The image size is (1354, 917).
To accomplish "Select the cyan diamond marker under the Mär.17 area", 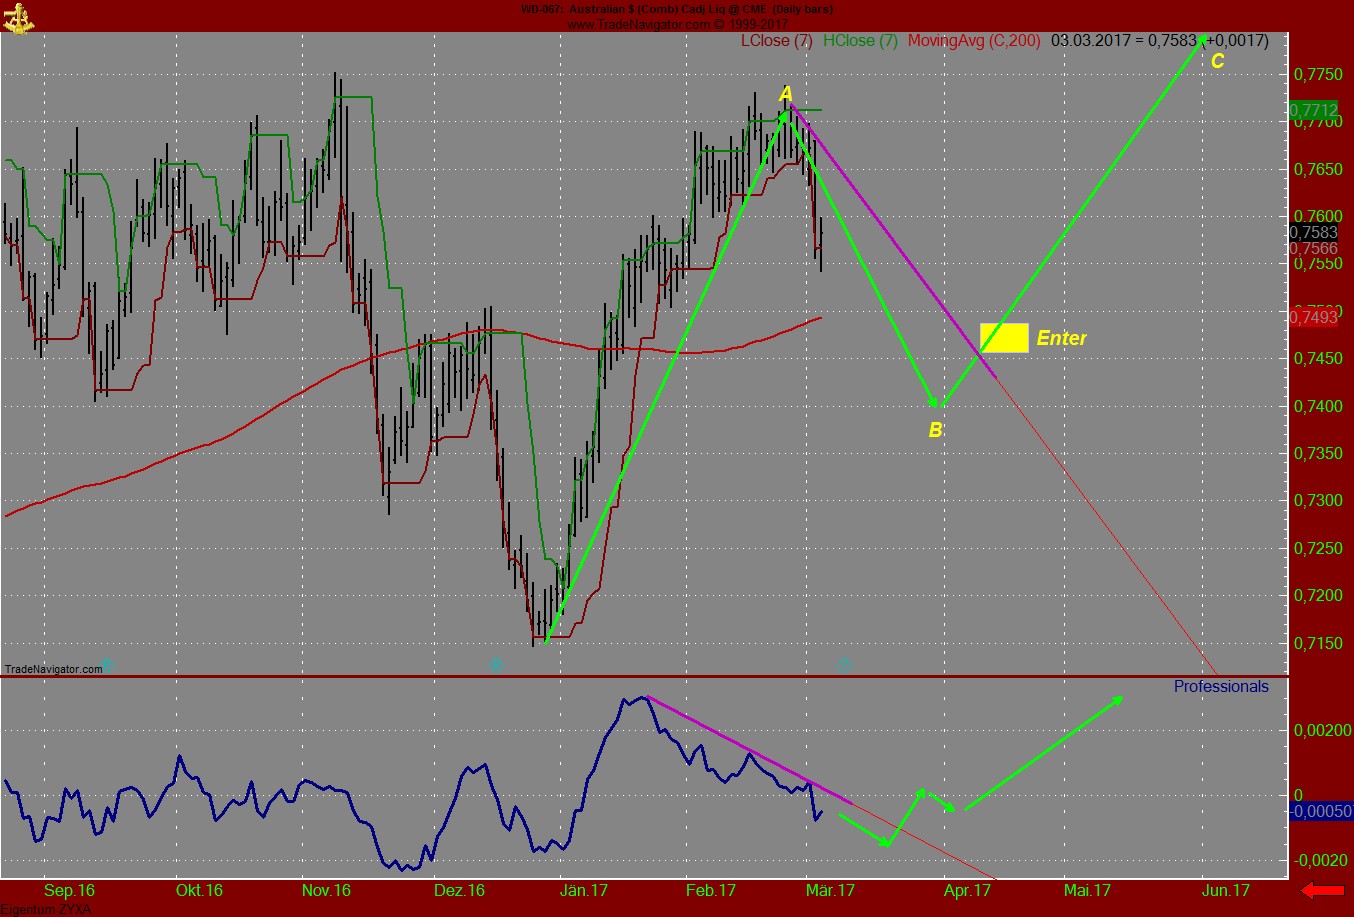I will (843, 663).
